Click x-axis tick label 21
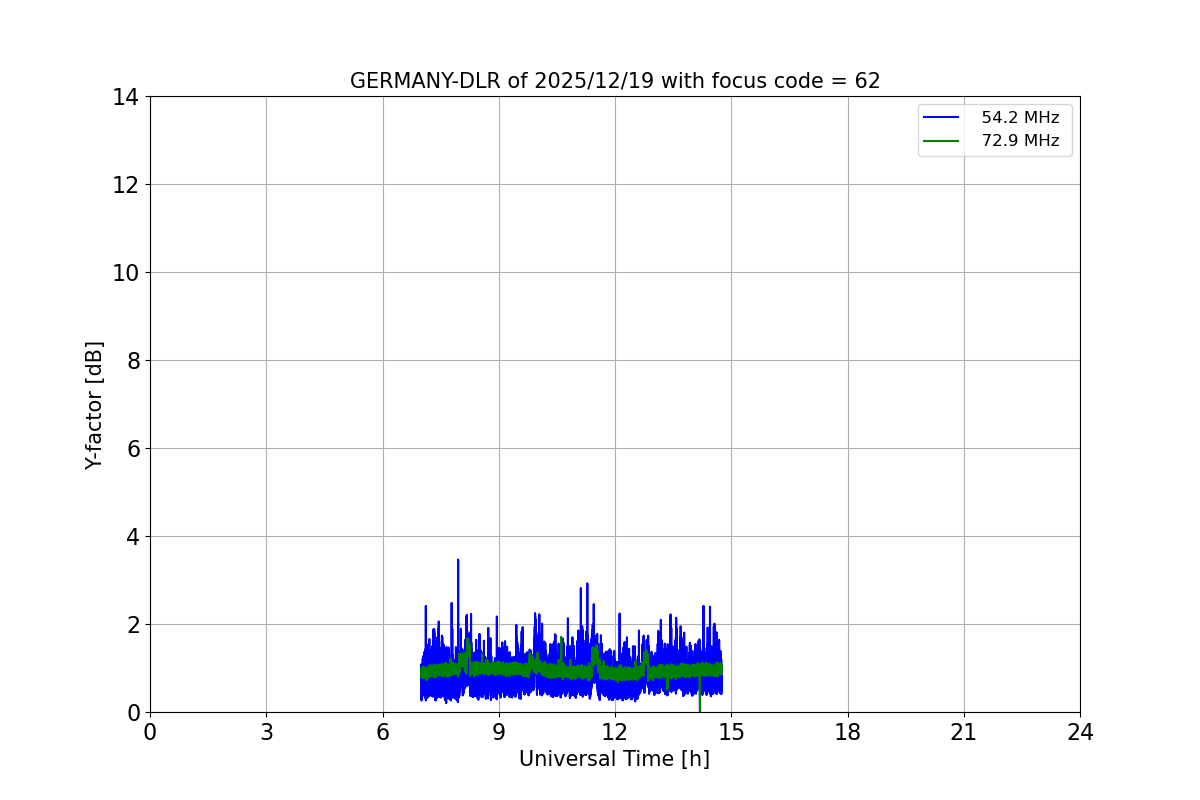Image resolution: width=1200 pixels, height=800 pixels. click(964, 732)
